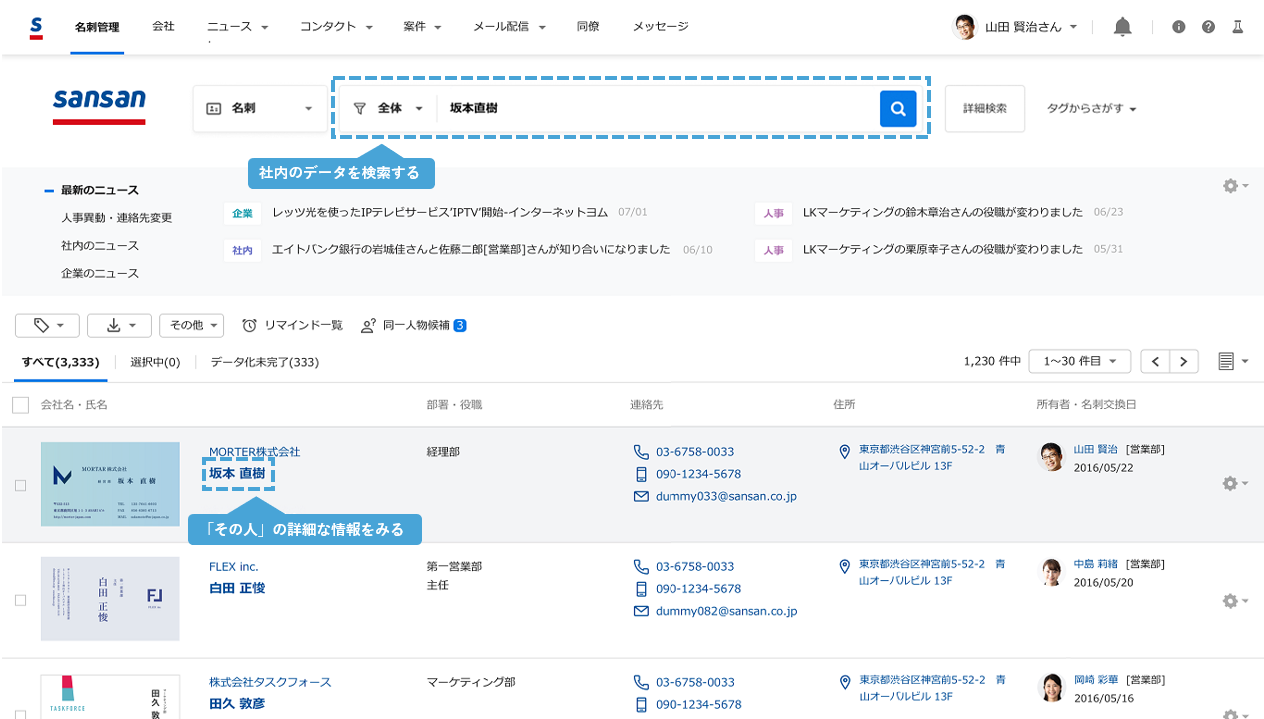This screenshot has height=719, width=1264.
Task: Open メッセージ nav item
Action: pos(660,27)
